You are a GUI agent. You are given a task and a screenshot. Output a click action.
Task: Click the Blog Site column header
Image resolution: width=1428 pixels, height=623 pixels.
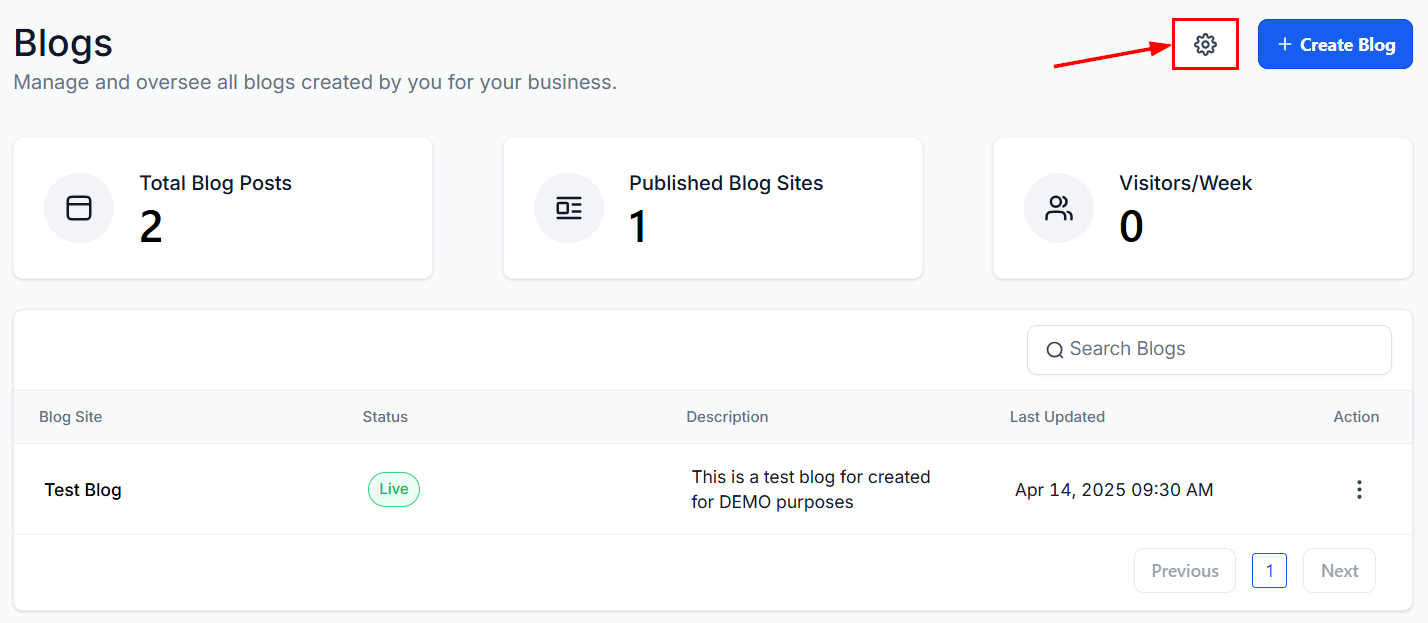pos(70,417)
